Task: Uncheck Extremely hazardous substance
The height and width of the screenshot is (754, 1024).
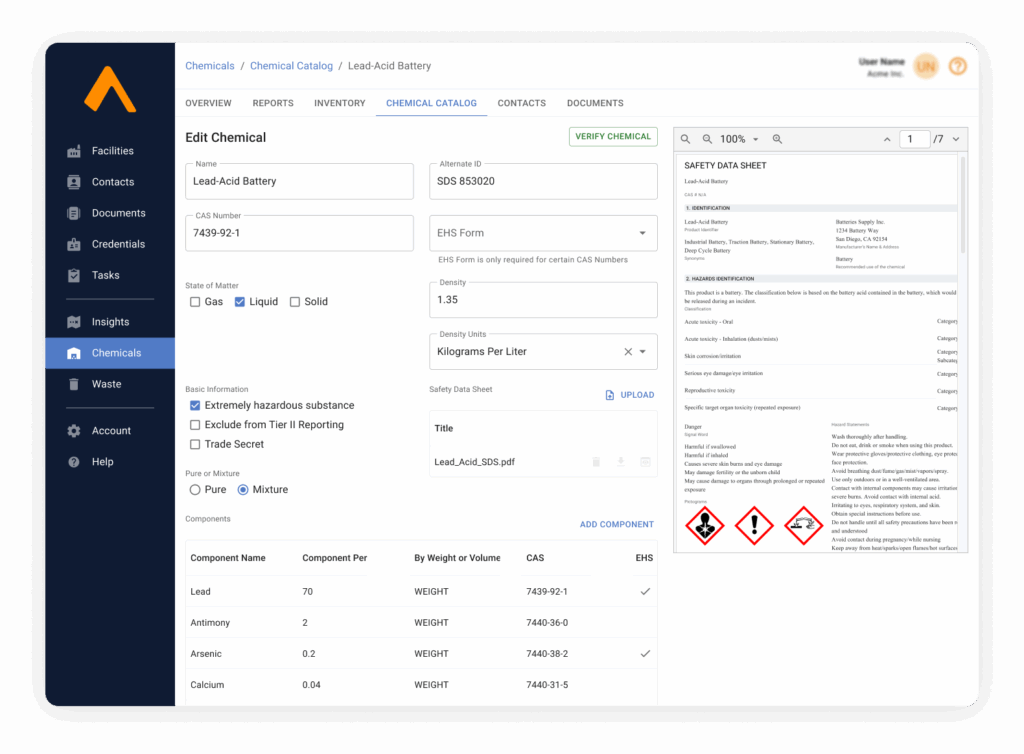Action: pyautogui.click(x=195, y=406)
